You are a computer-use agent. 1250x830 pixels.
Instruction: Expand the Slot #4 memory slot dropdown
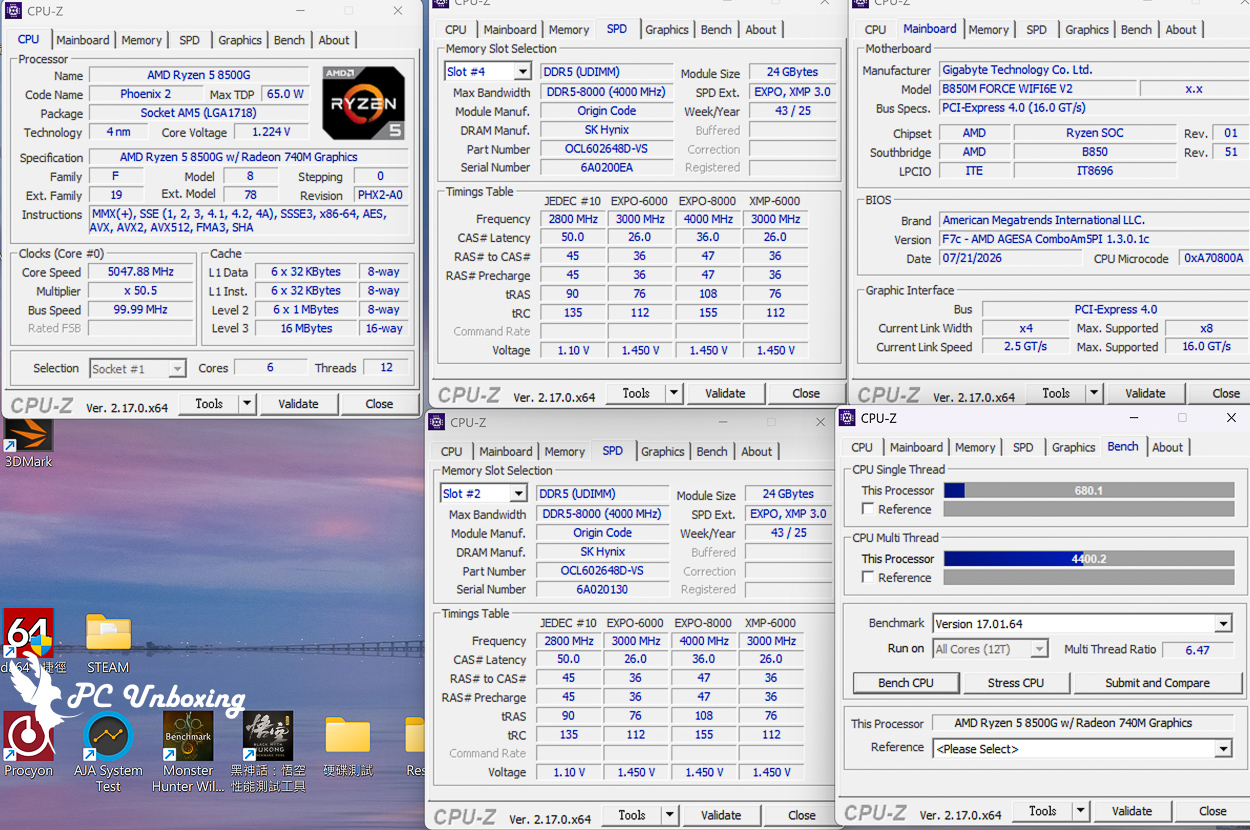522,72
